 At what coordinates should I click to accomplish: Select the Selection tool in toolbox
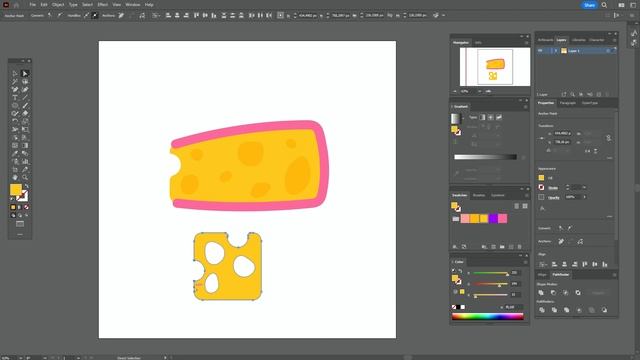(x=15, y=73)
